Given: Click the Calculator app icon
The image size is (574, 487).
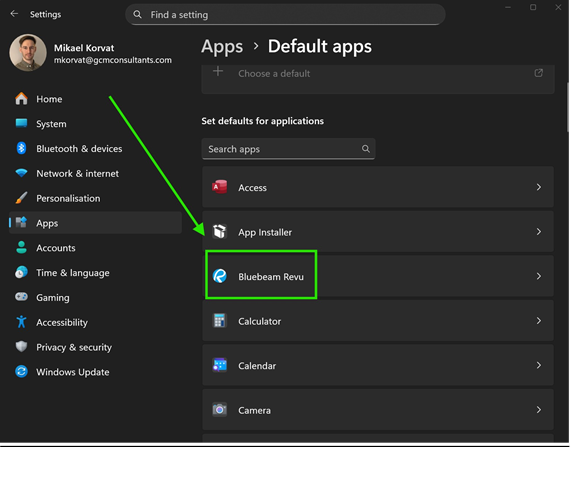Looking at the screenshot, I should 220,321.
